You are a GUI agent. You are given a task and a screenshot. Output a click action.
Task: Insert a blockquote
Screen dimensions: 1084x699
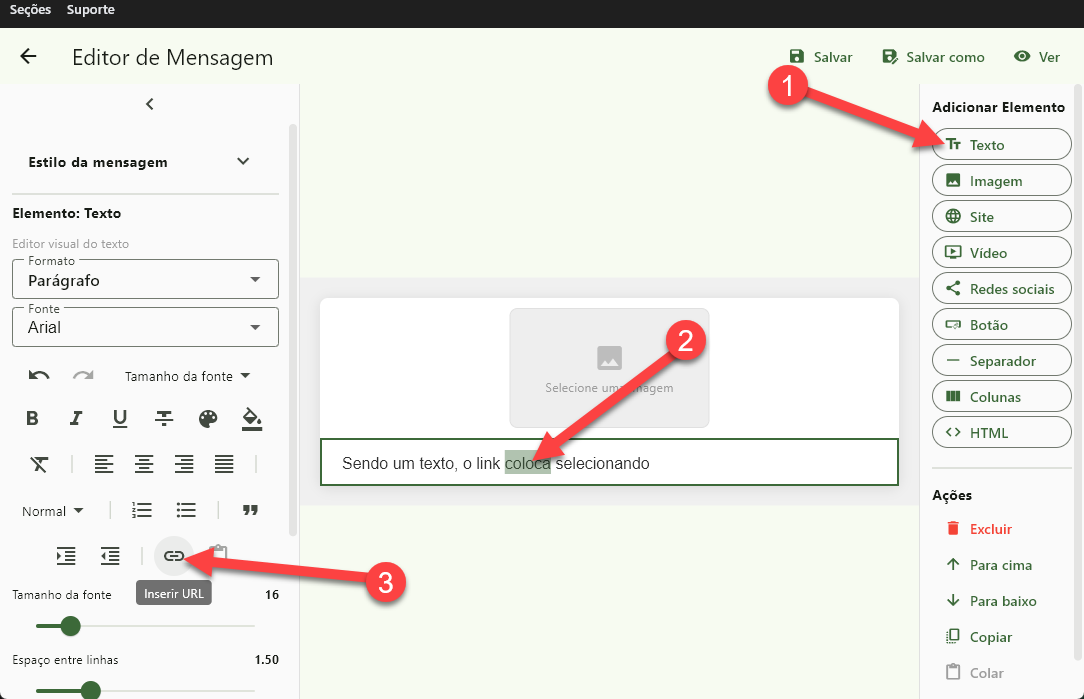point(251,511)
